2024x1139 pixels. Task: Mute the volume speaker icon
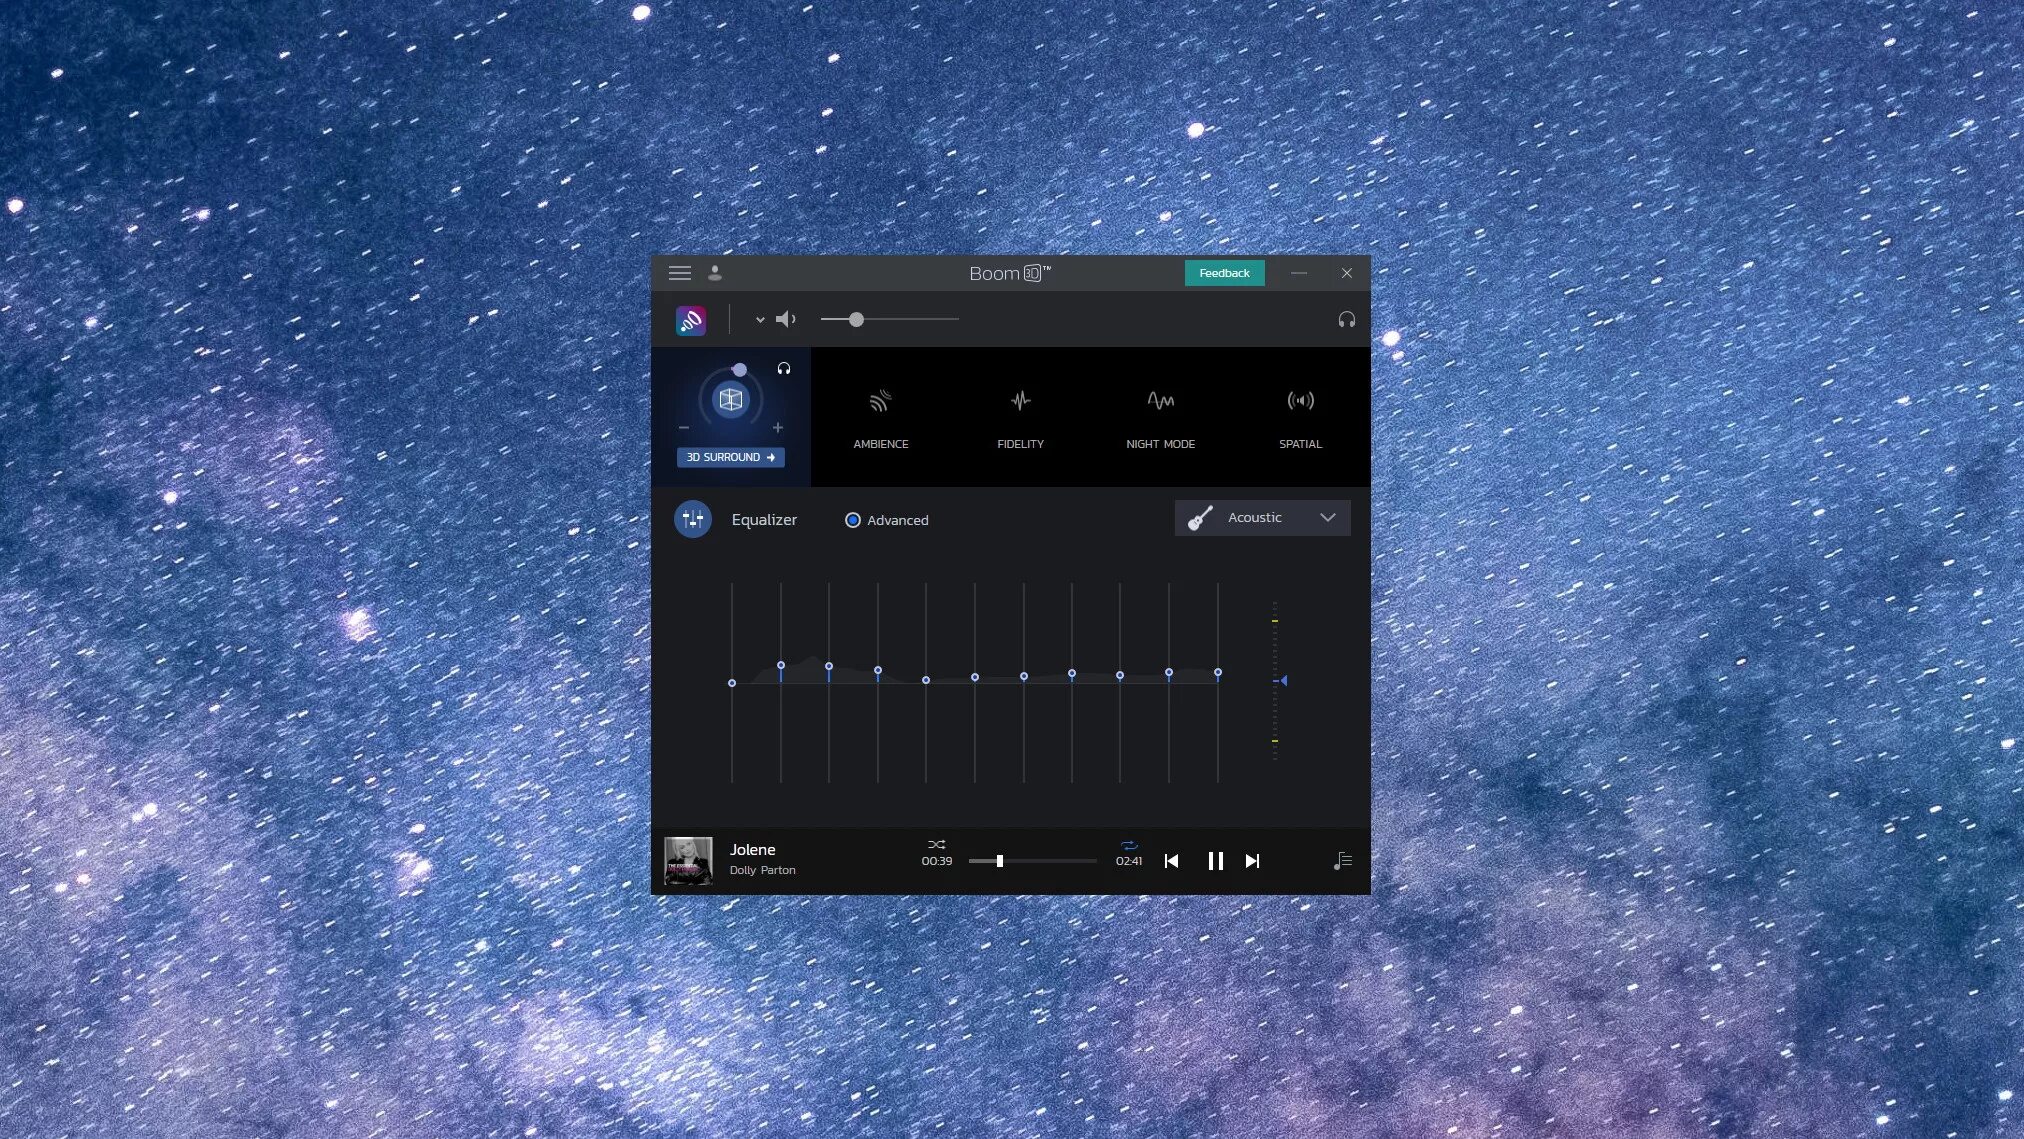[x=786, y=319]
